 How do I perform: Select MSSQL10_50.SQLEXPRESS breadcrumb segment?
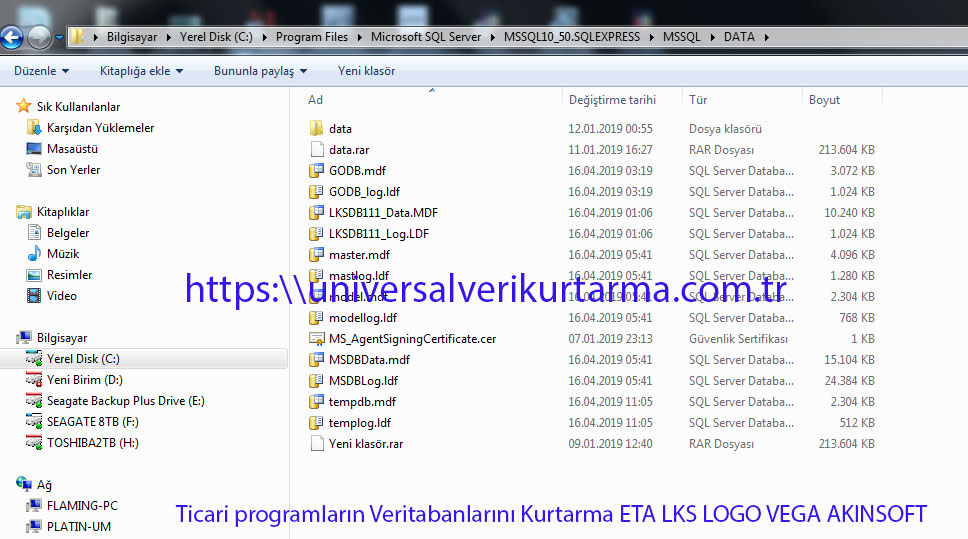[x=572, y=37]
